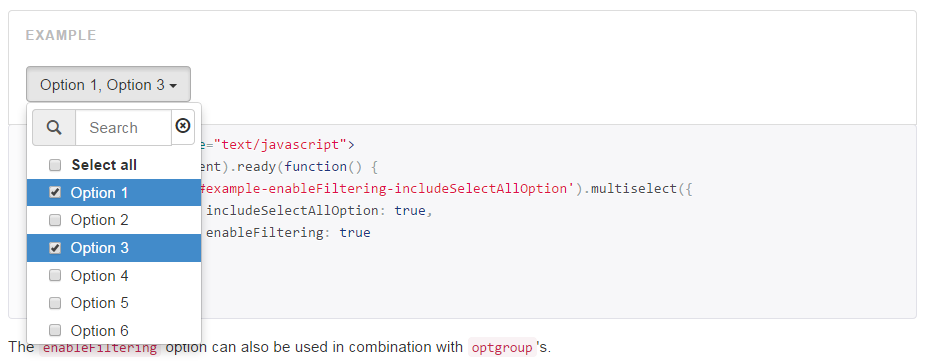Image resolution: width=926 pixels, height=361 pixels.
Task: Click the EXAMPLE heading label
Action: 61,35
